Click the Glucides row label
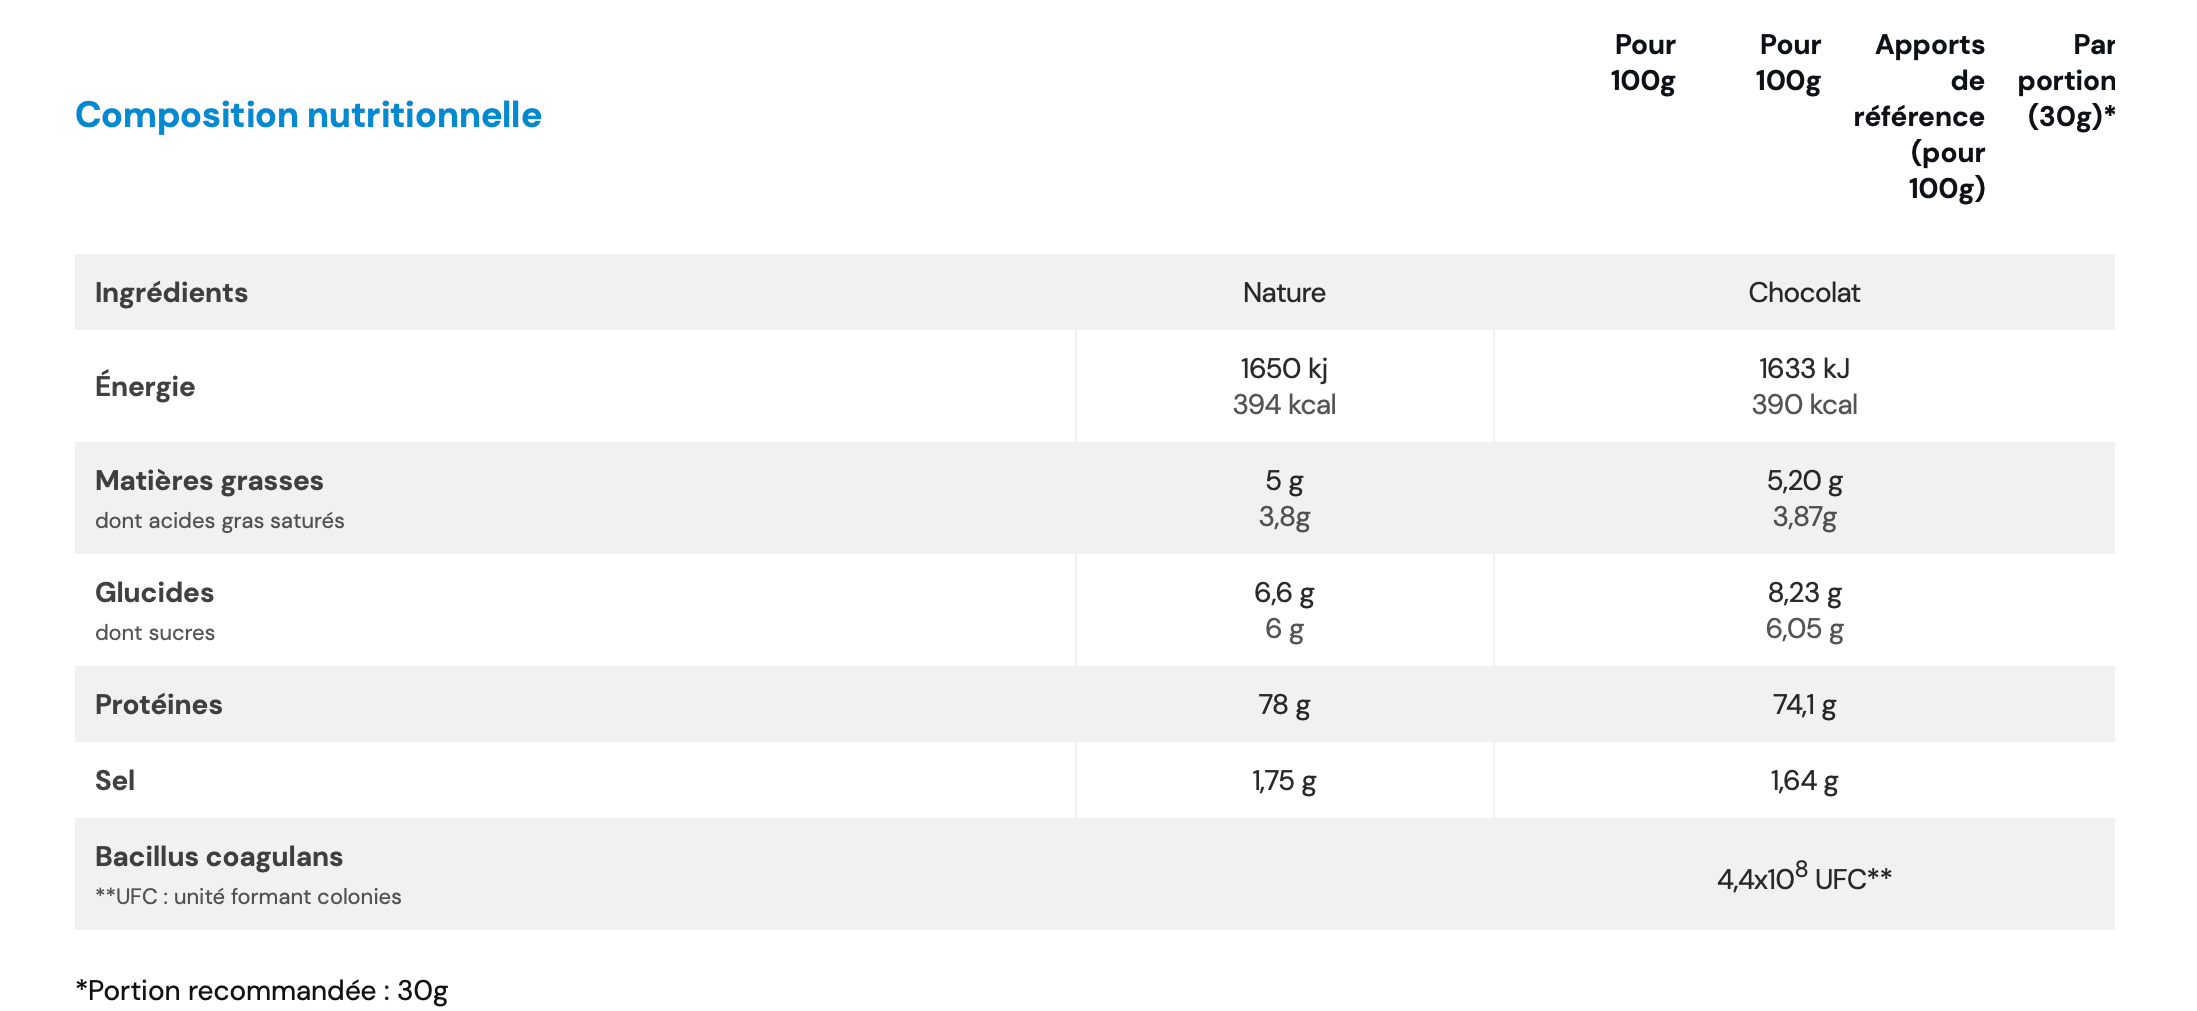The width and height of the screenshot is (2197, 1011). point(154,592)
